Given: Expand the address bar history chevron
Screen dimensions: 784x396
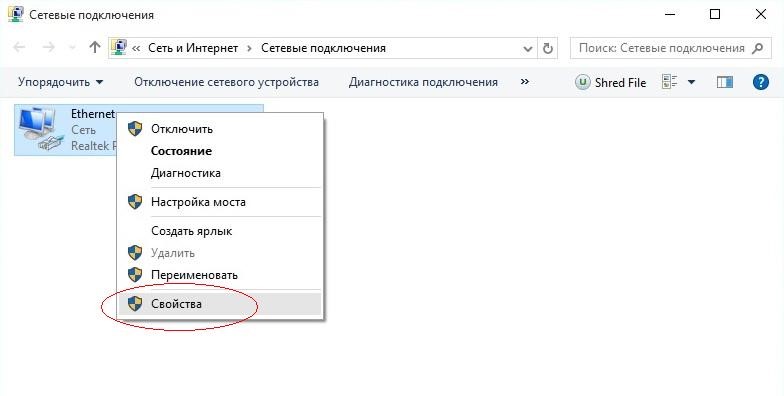Looking at the screenshot, I should click(528, 48).
